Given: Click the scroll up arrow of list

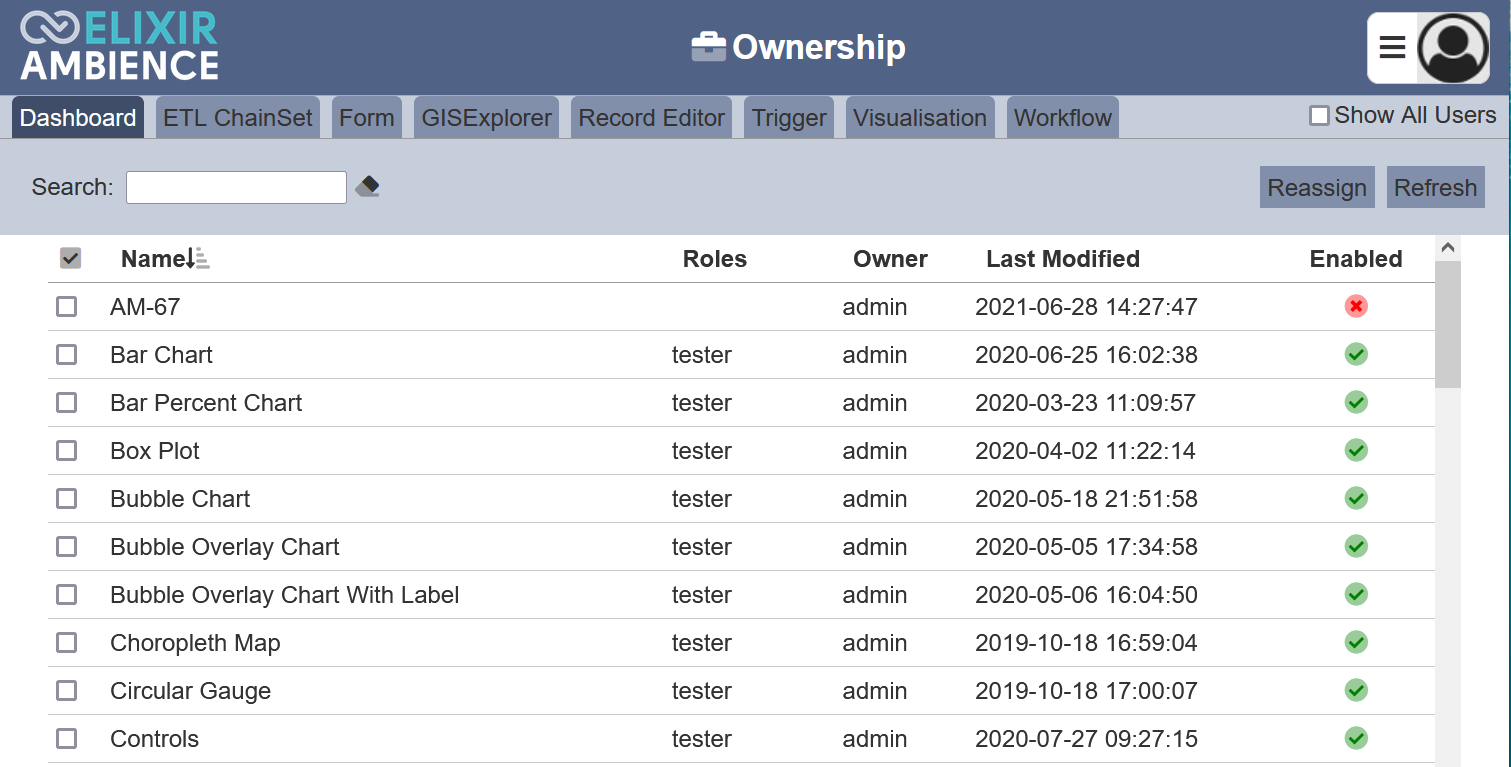Looking at the screenshot, I should tap(1447, 248).
